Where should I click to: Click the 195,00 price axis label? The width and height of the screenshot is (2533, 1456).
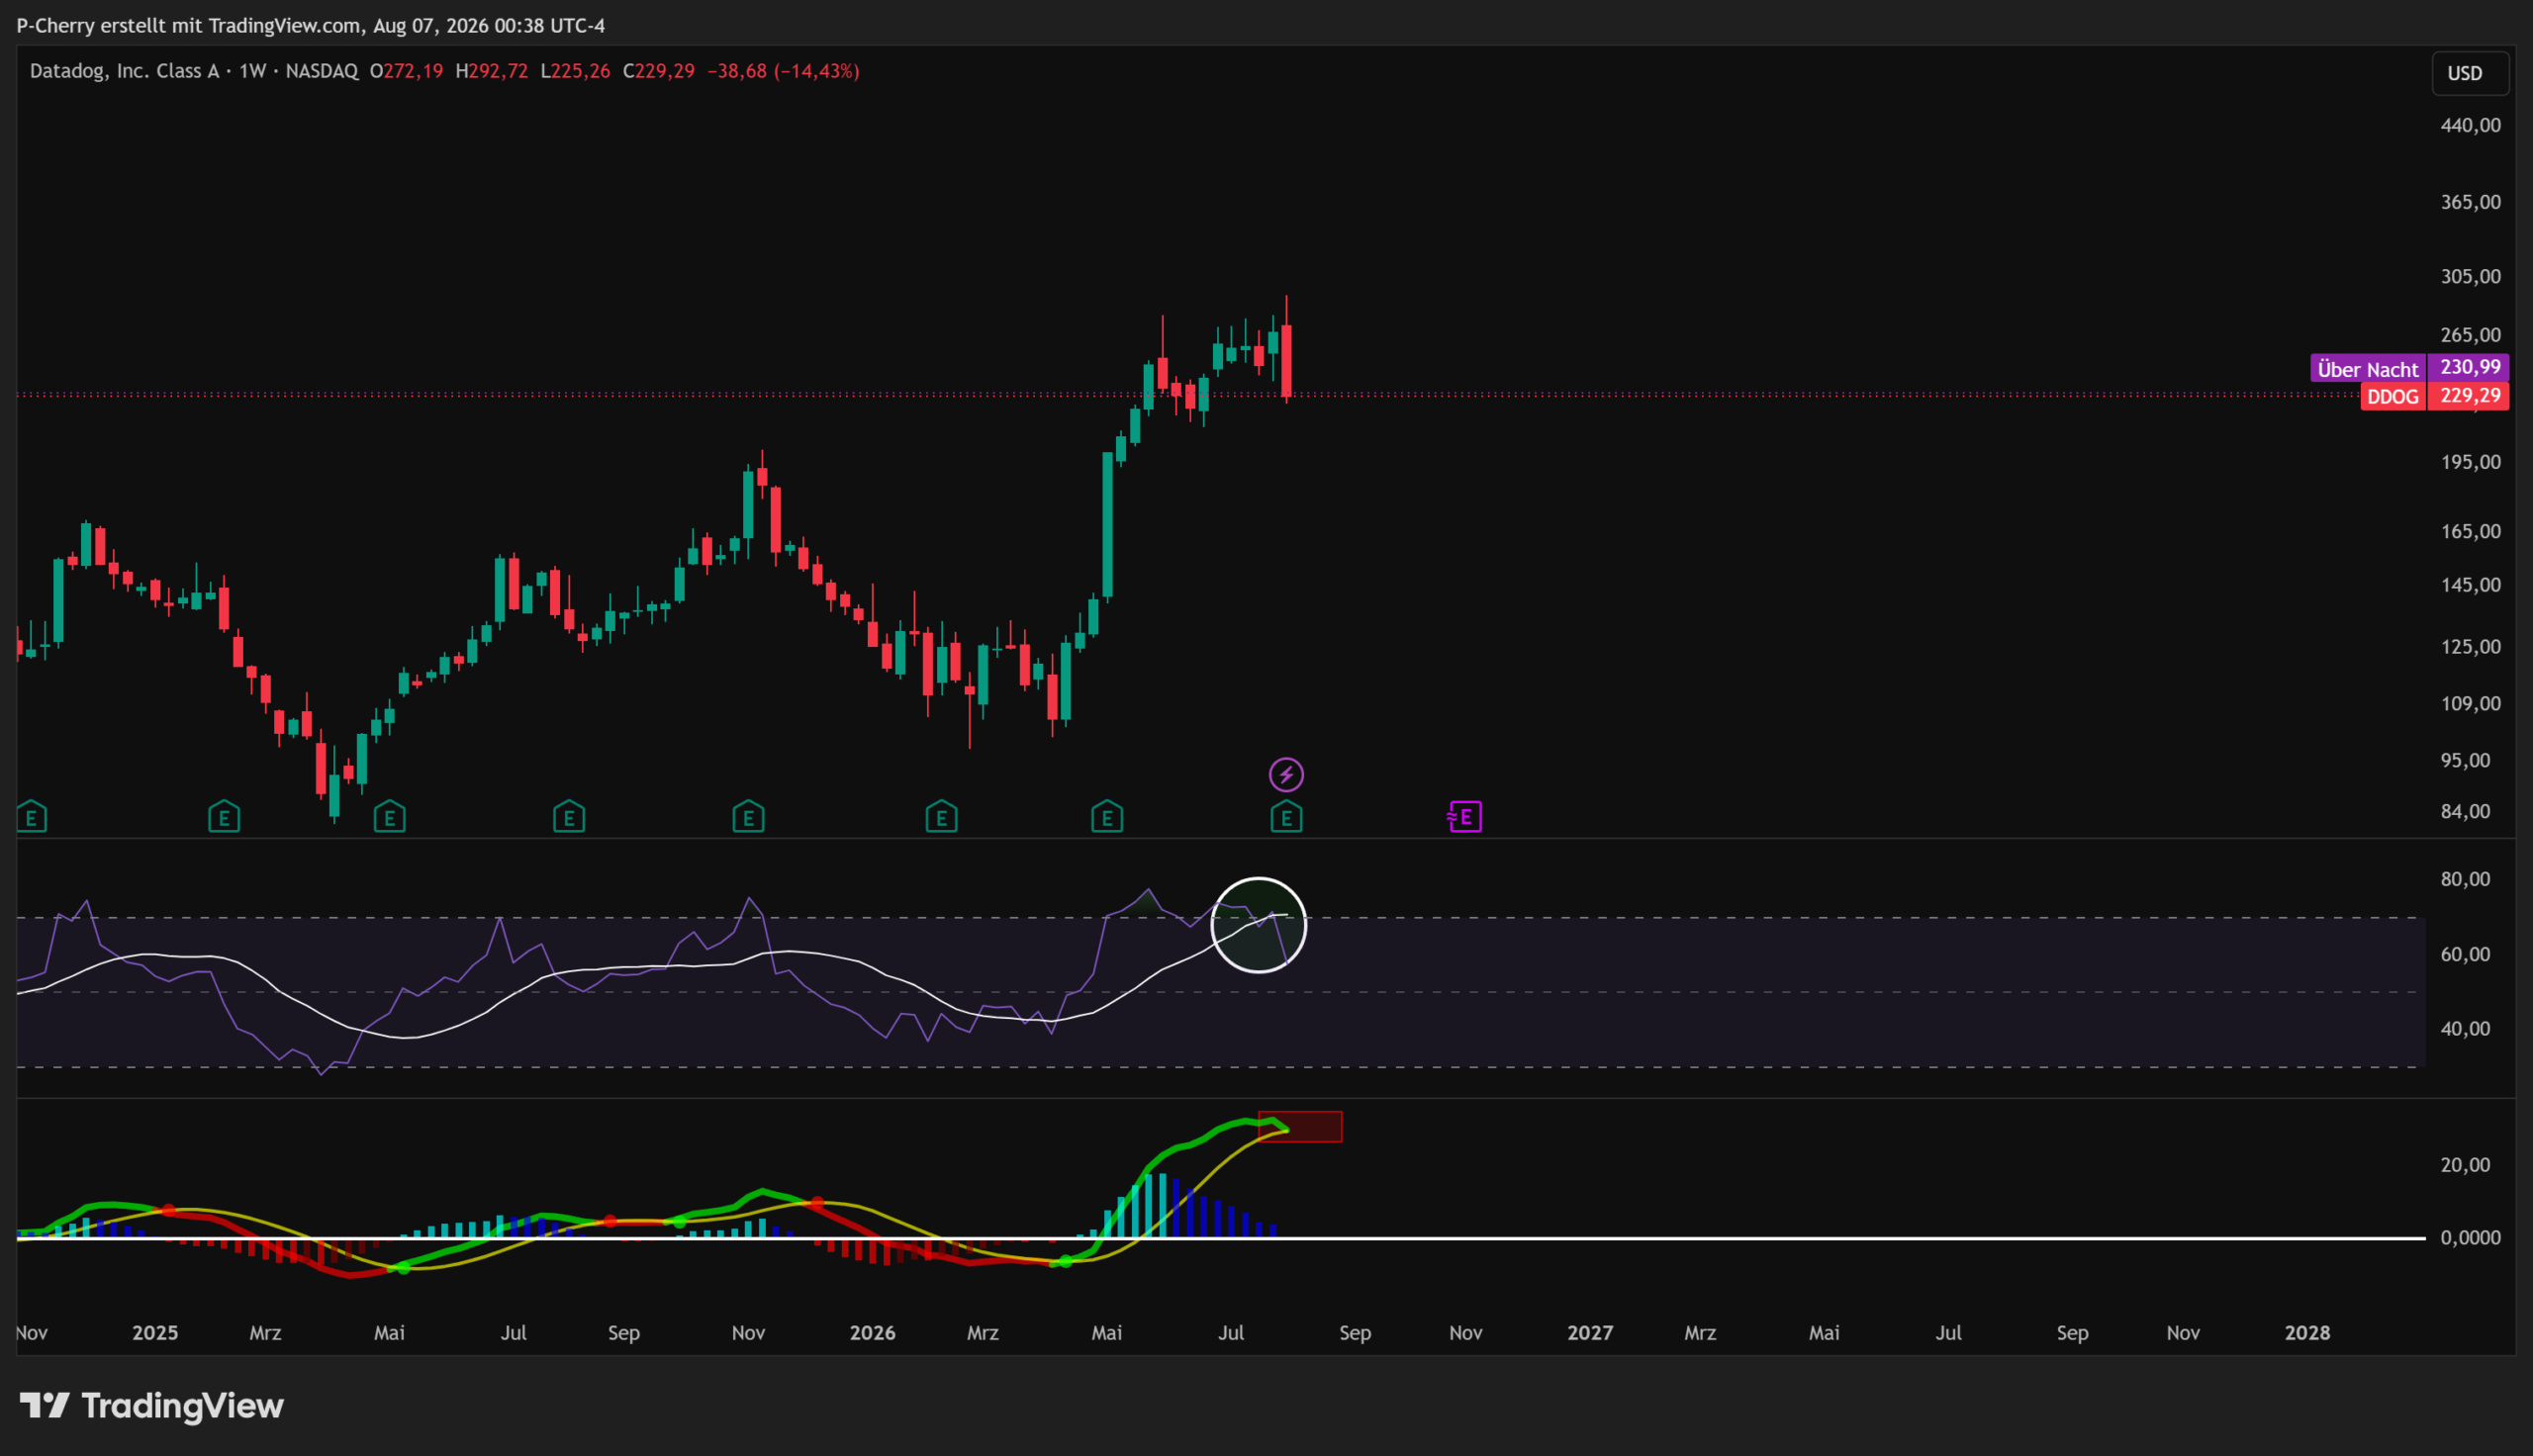(2470, 462)
